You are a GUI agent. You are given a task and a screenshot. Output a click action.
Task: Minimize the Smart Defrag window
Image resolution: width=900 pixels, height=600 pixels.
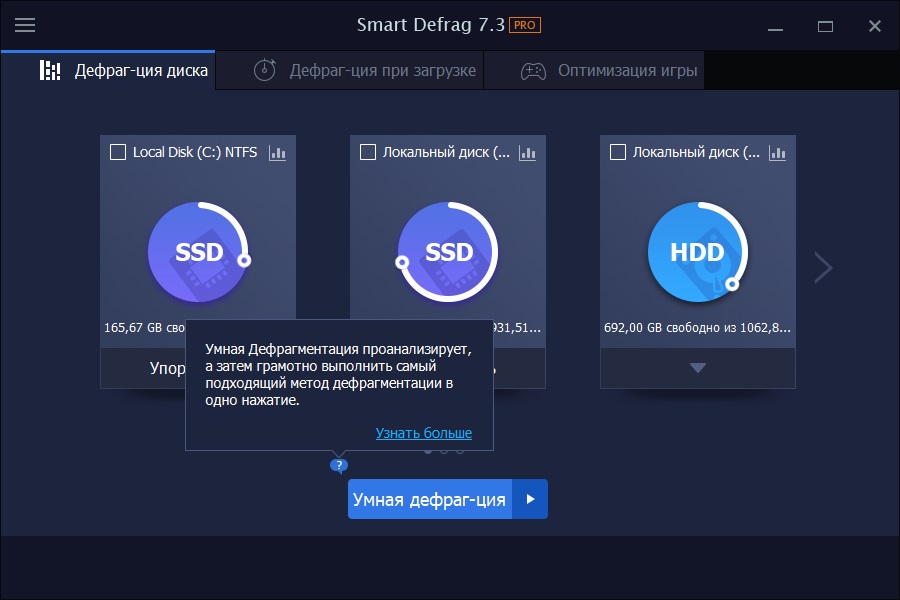(x=775, y=26)
